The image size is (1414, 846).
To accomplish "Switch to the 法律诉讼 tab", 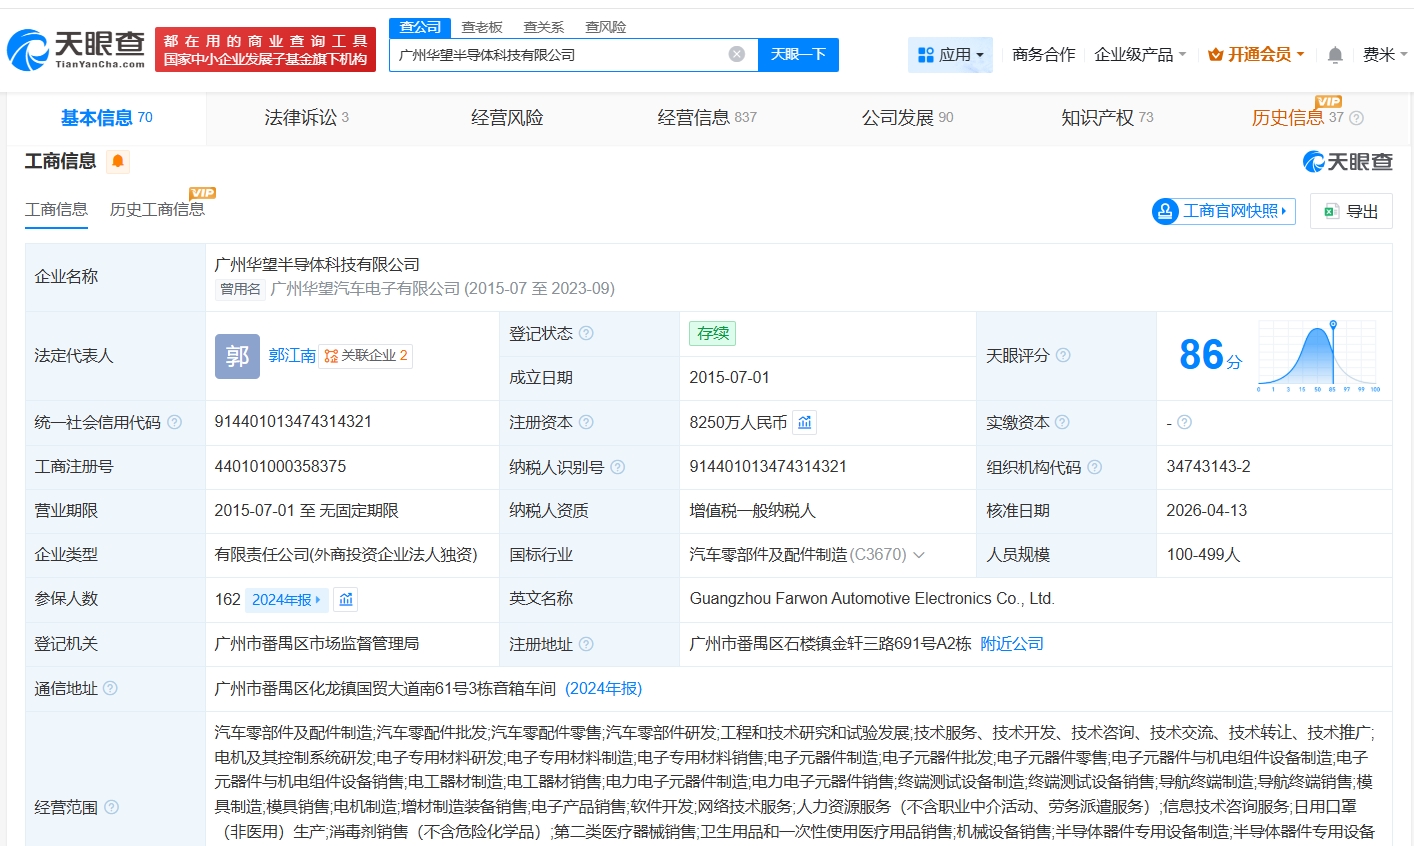I will (x=306, y=118).
